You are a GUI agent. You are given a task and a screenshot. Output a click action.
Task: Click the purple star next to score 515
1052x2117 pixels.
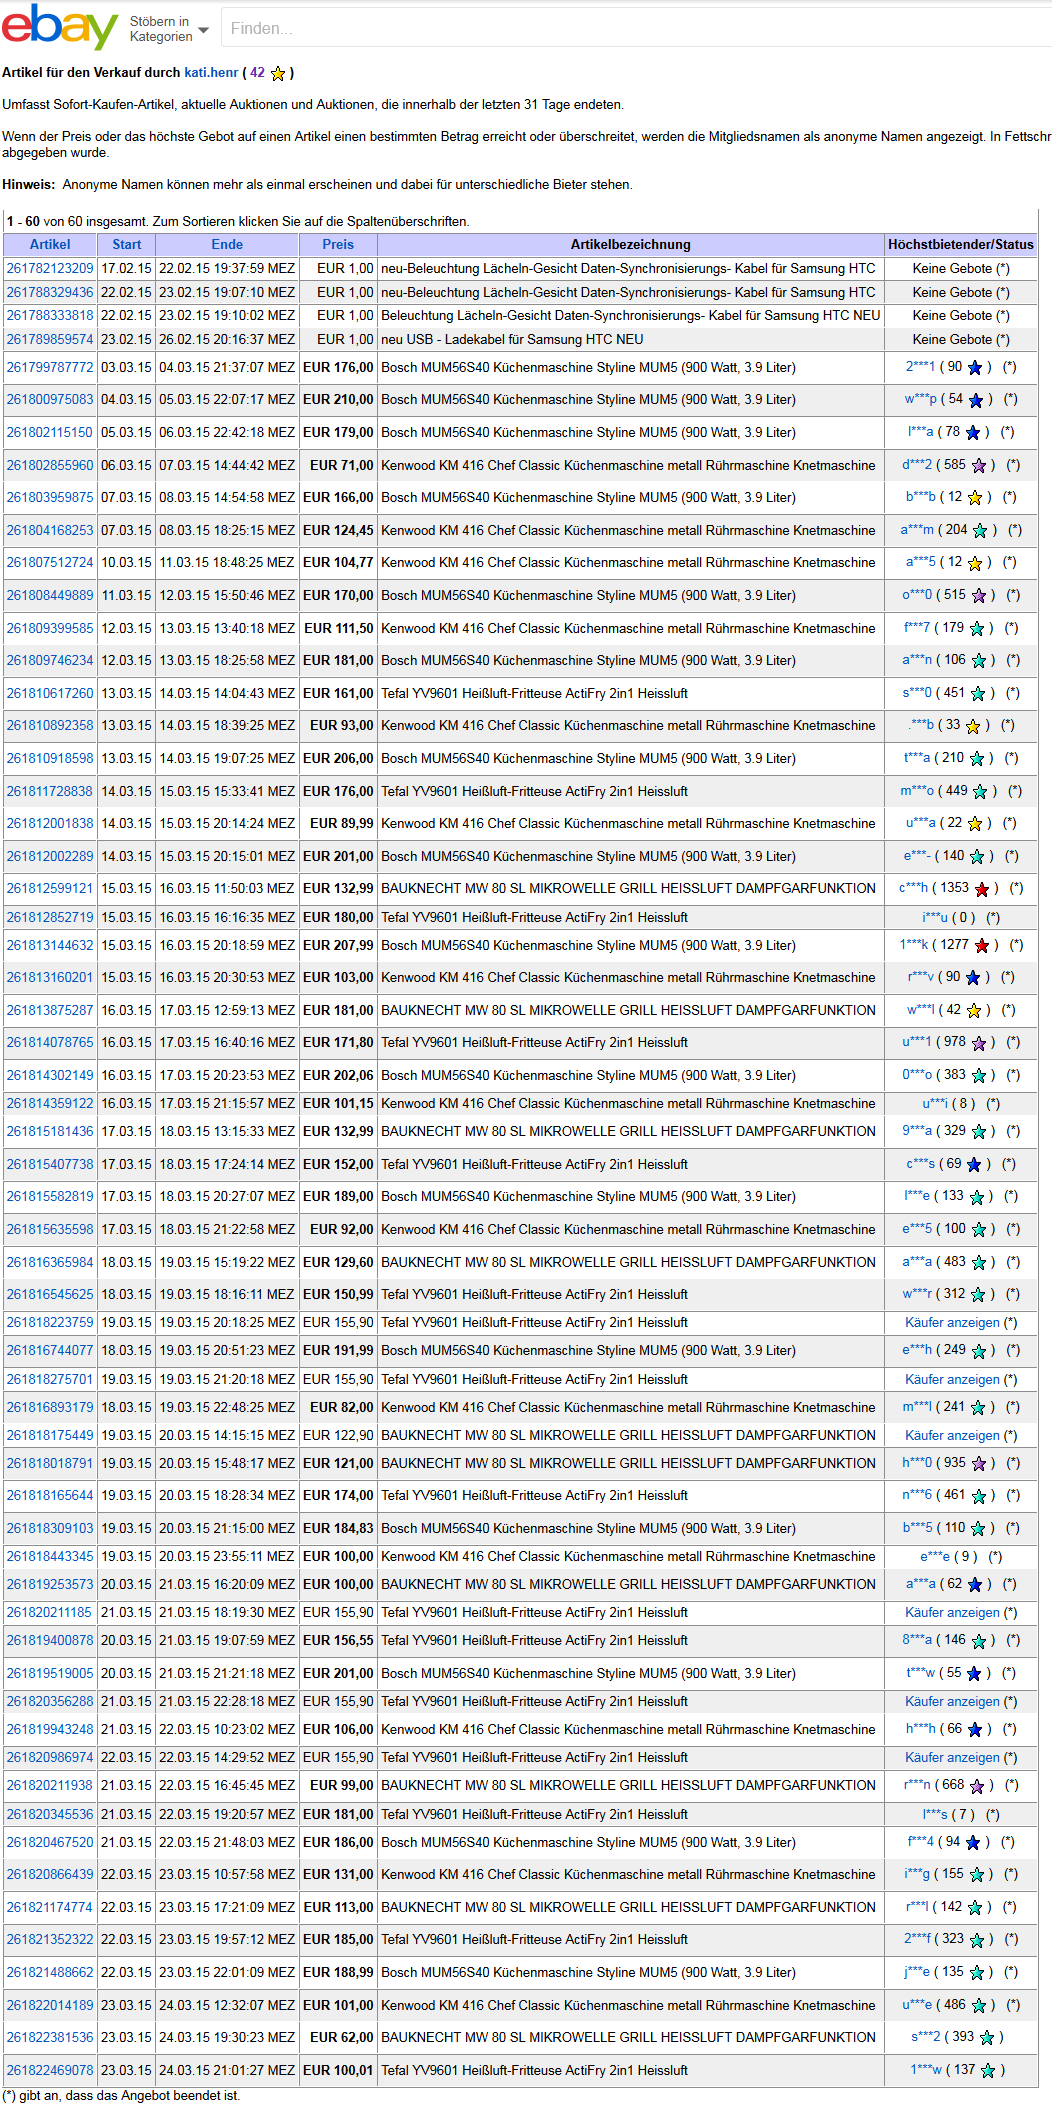click(979, 596)
